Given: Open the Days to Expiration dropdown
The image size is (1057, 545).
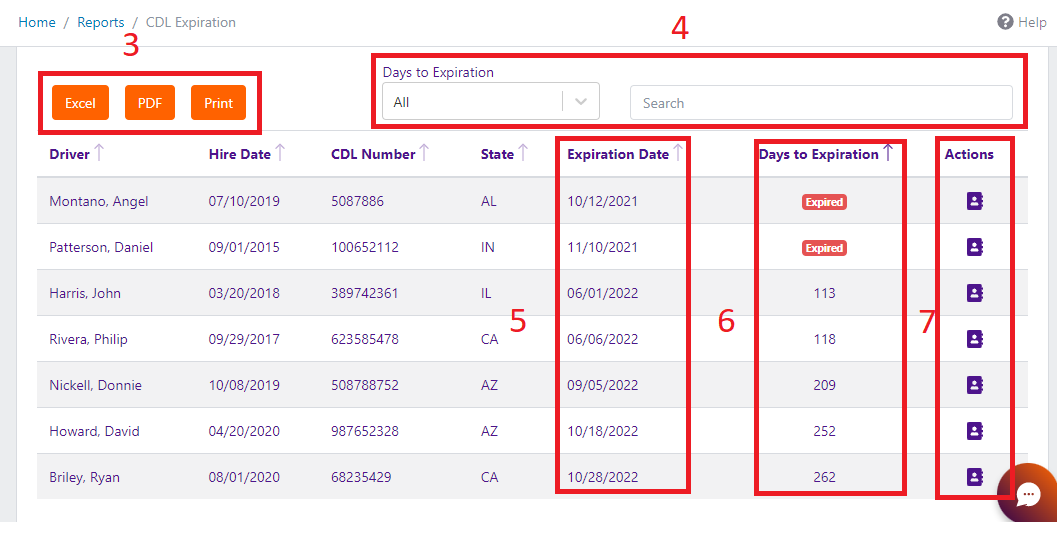Looking at the screenshot, I should [x=491, y=102].
